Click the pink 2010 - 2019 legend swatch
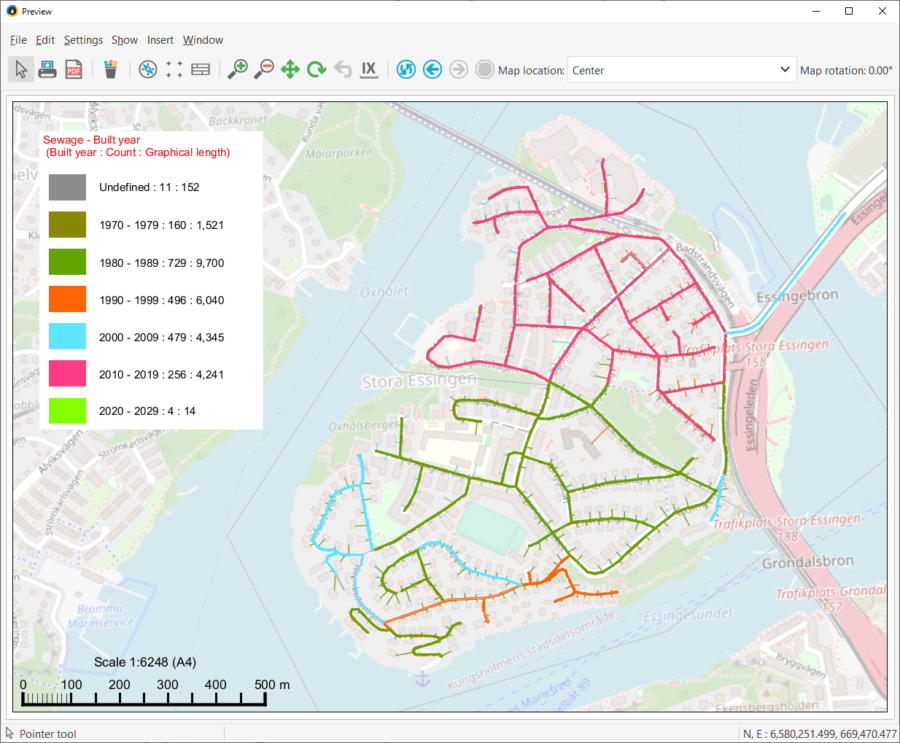The height and width of the screenshot is (743, 900). click(x=67, y=373)
